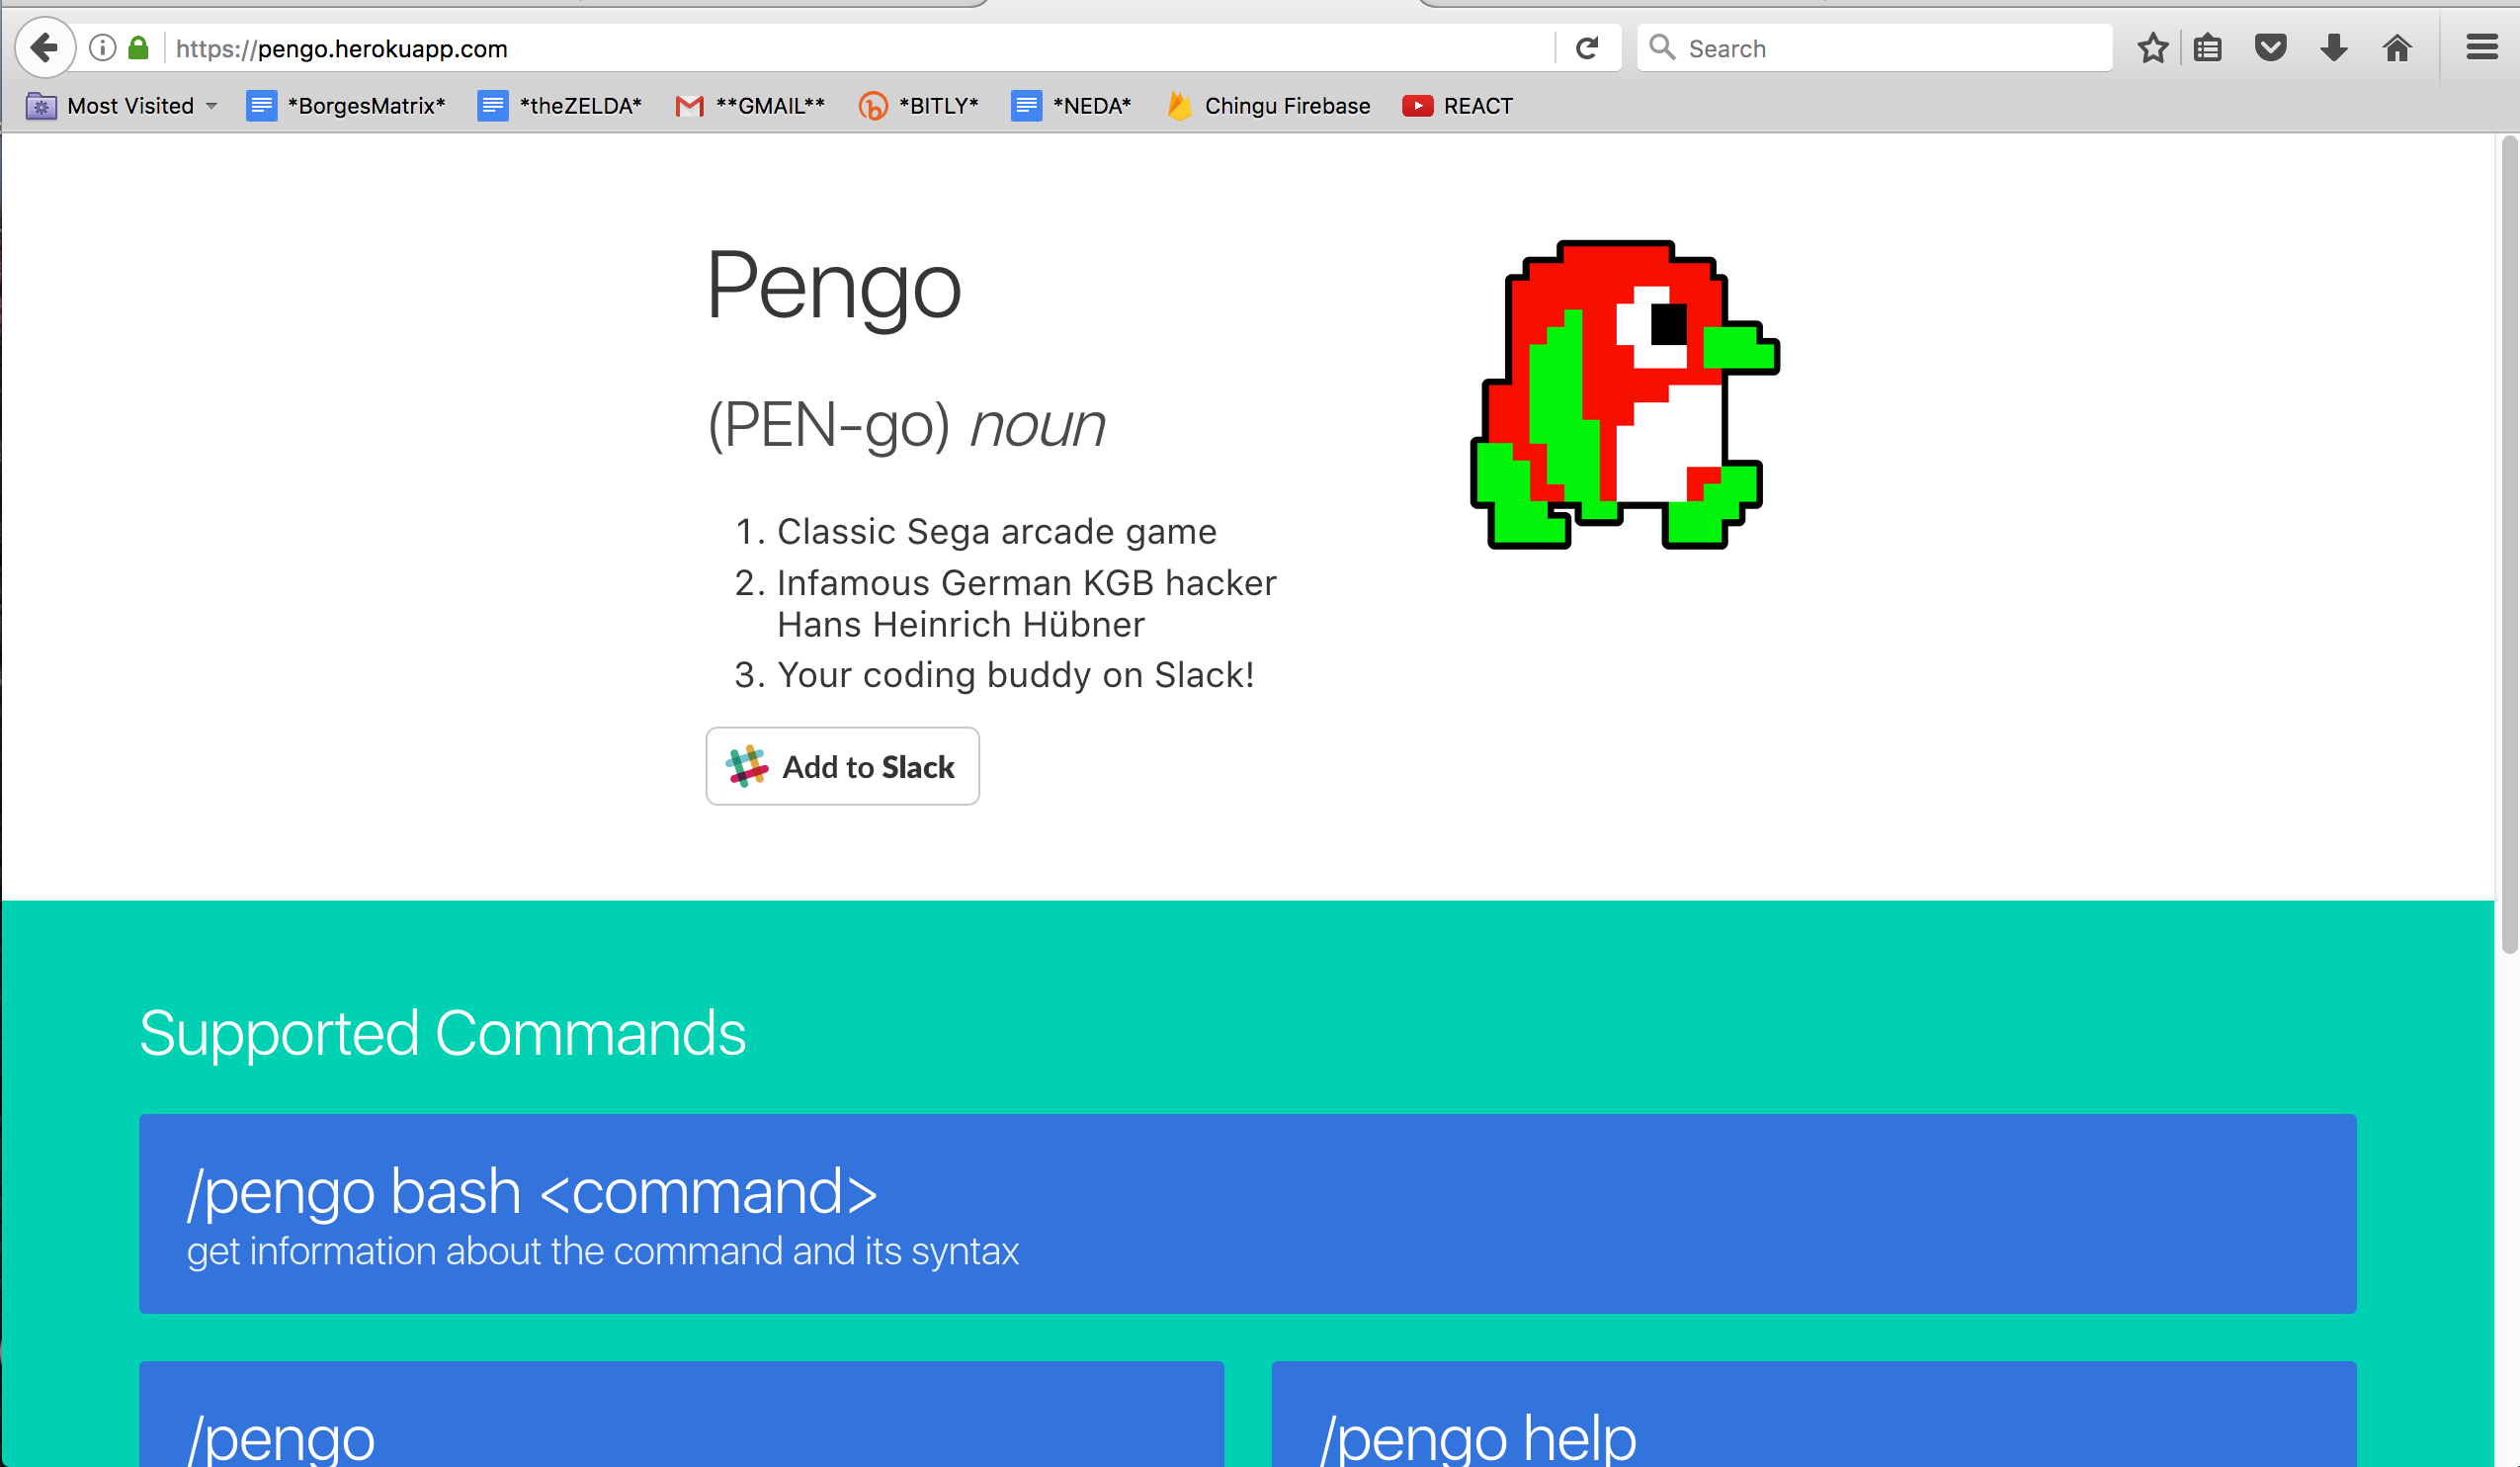
Task: Open the *BorgesMatrix* bookmark
Action: [x=346, y=106]
